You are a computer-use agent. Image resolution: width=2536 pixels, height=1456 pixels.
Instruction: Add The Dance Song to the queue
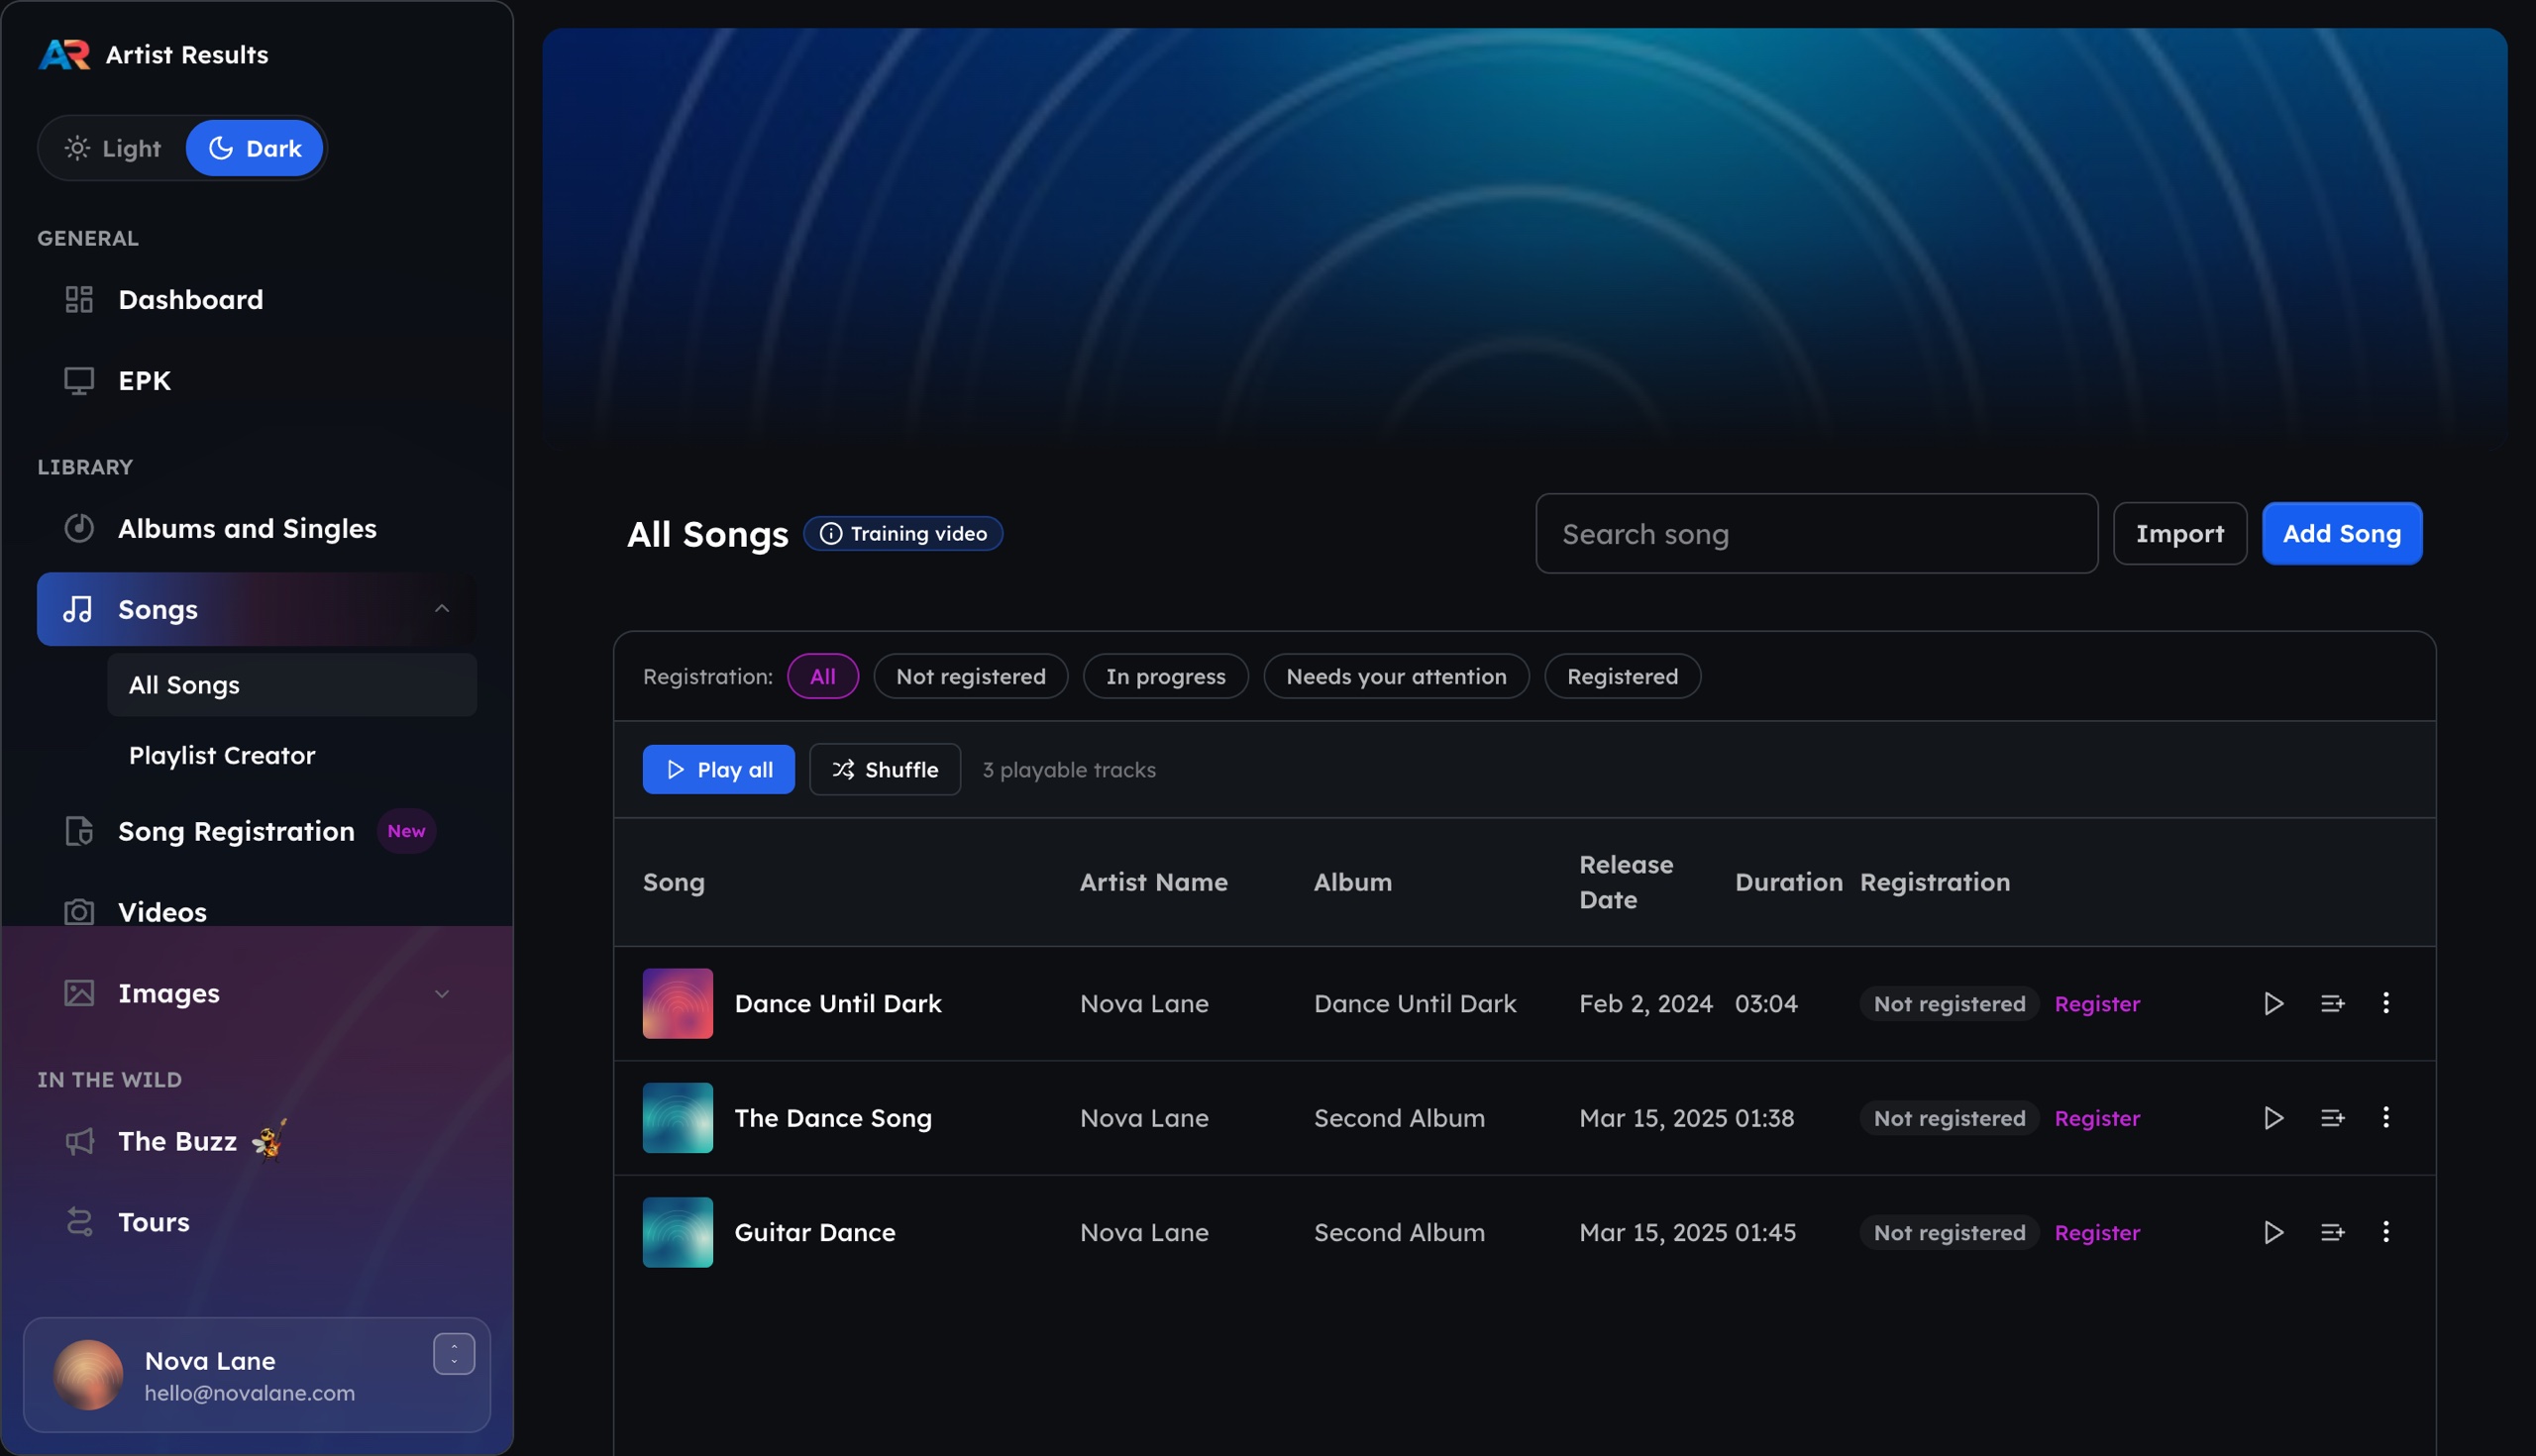(x=2332, y=1118)
